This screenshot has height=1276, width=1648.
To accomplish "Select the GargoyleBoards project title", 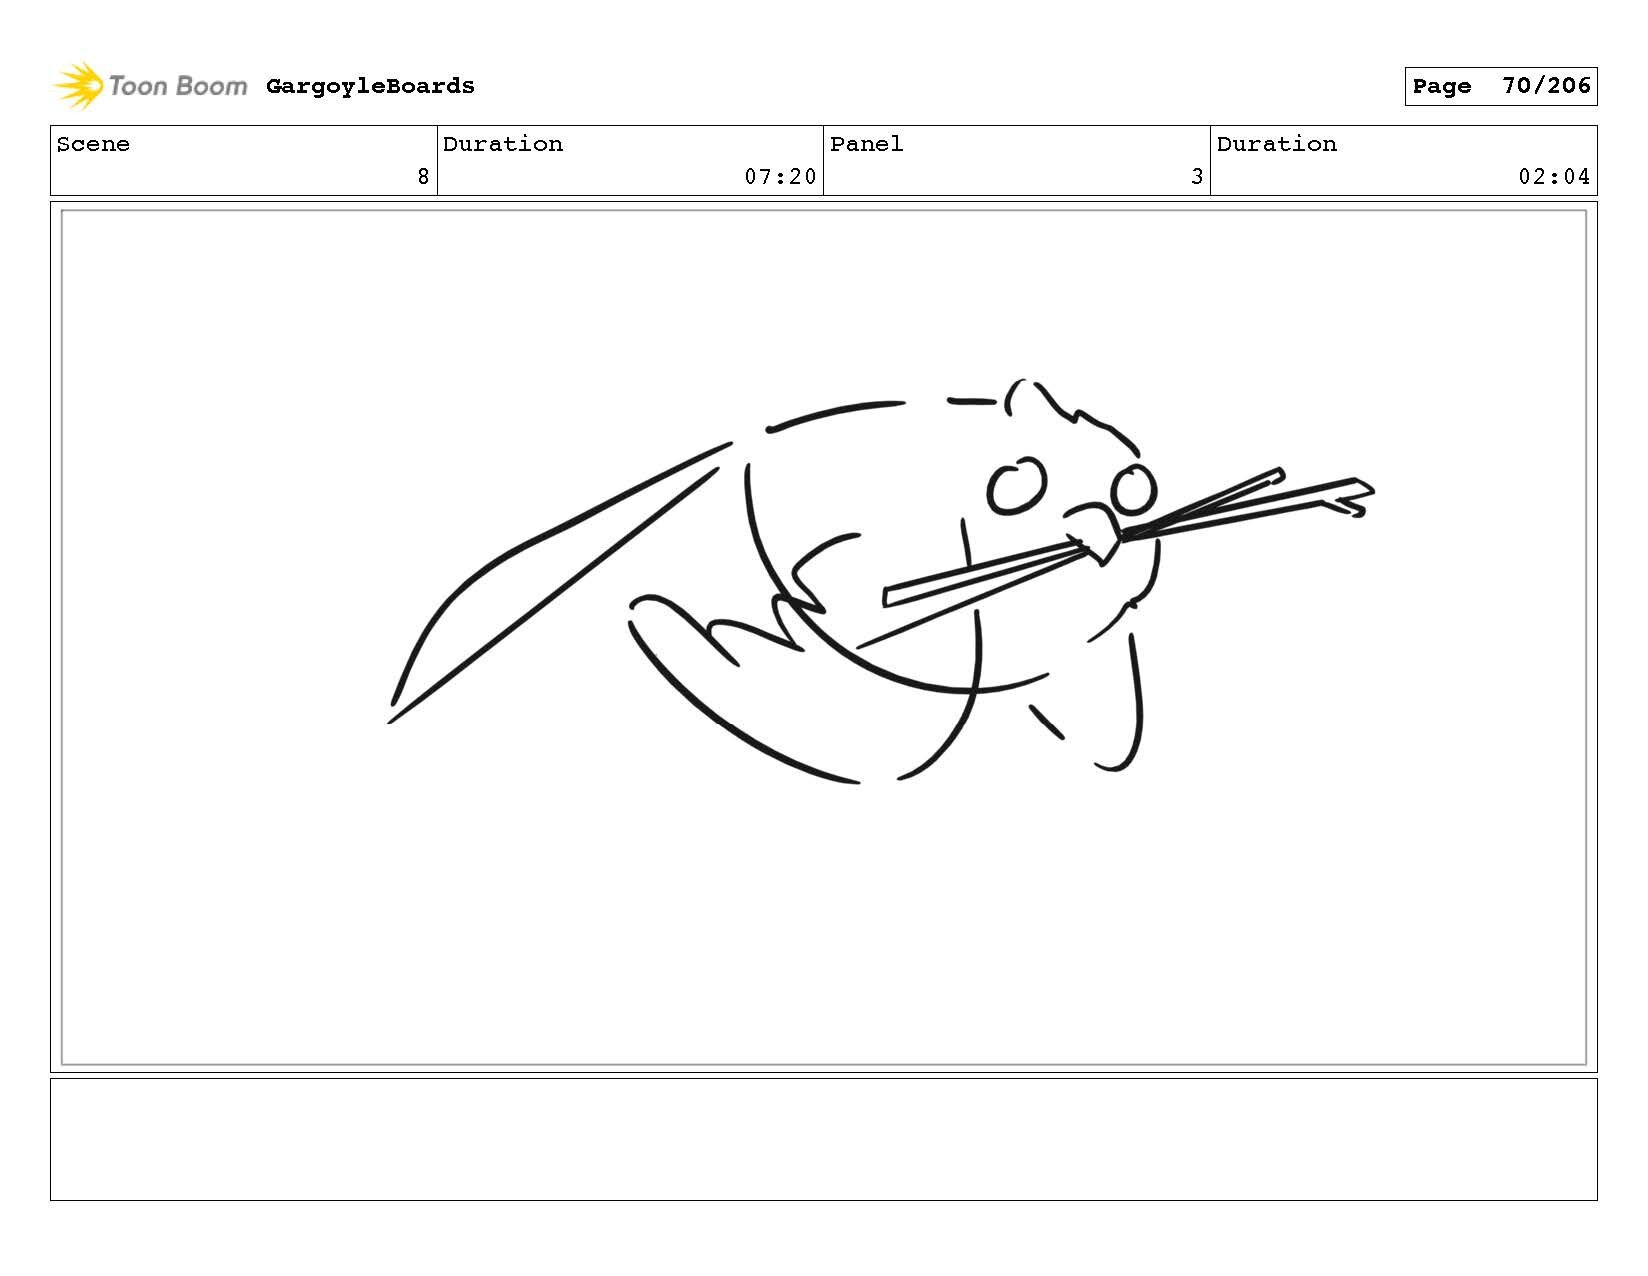I will point(370,86).
